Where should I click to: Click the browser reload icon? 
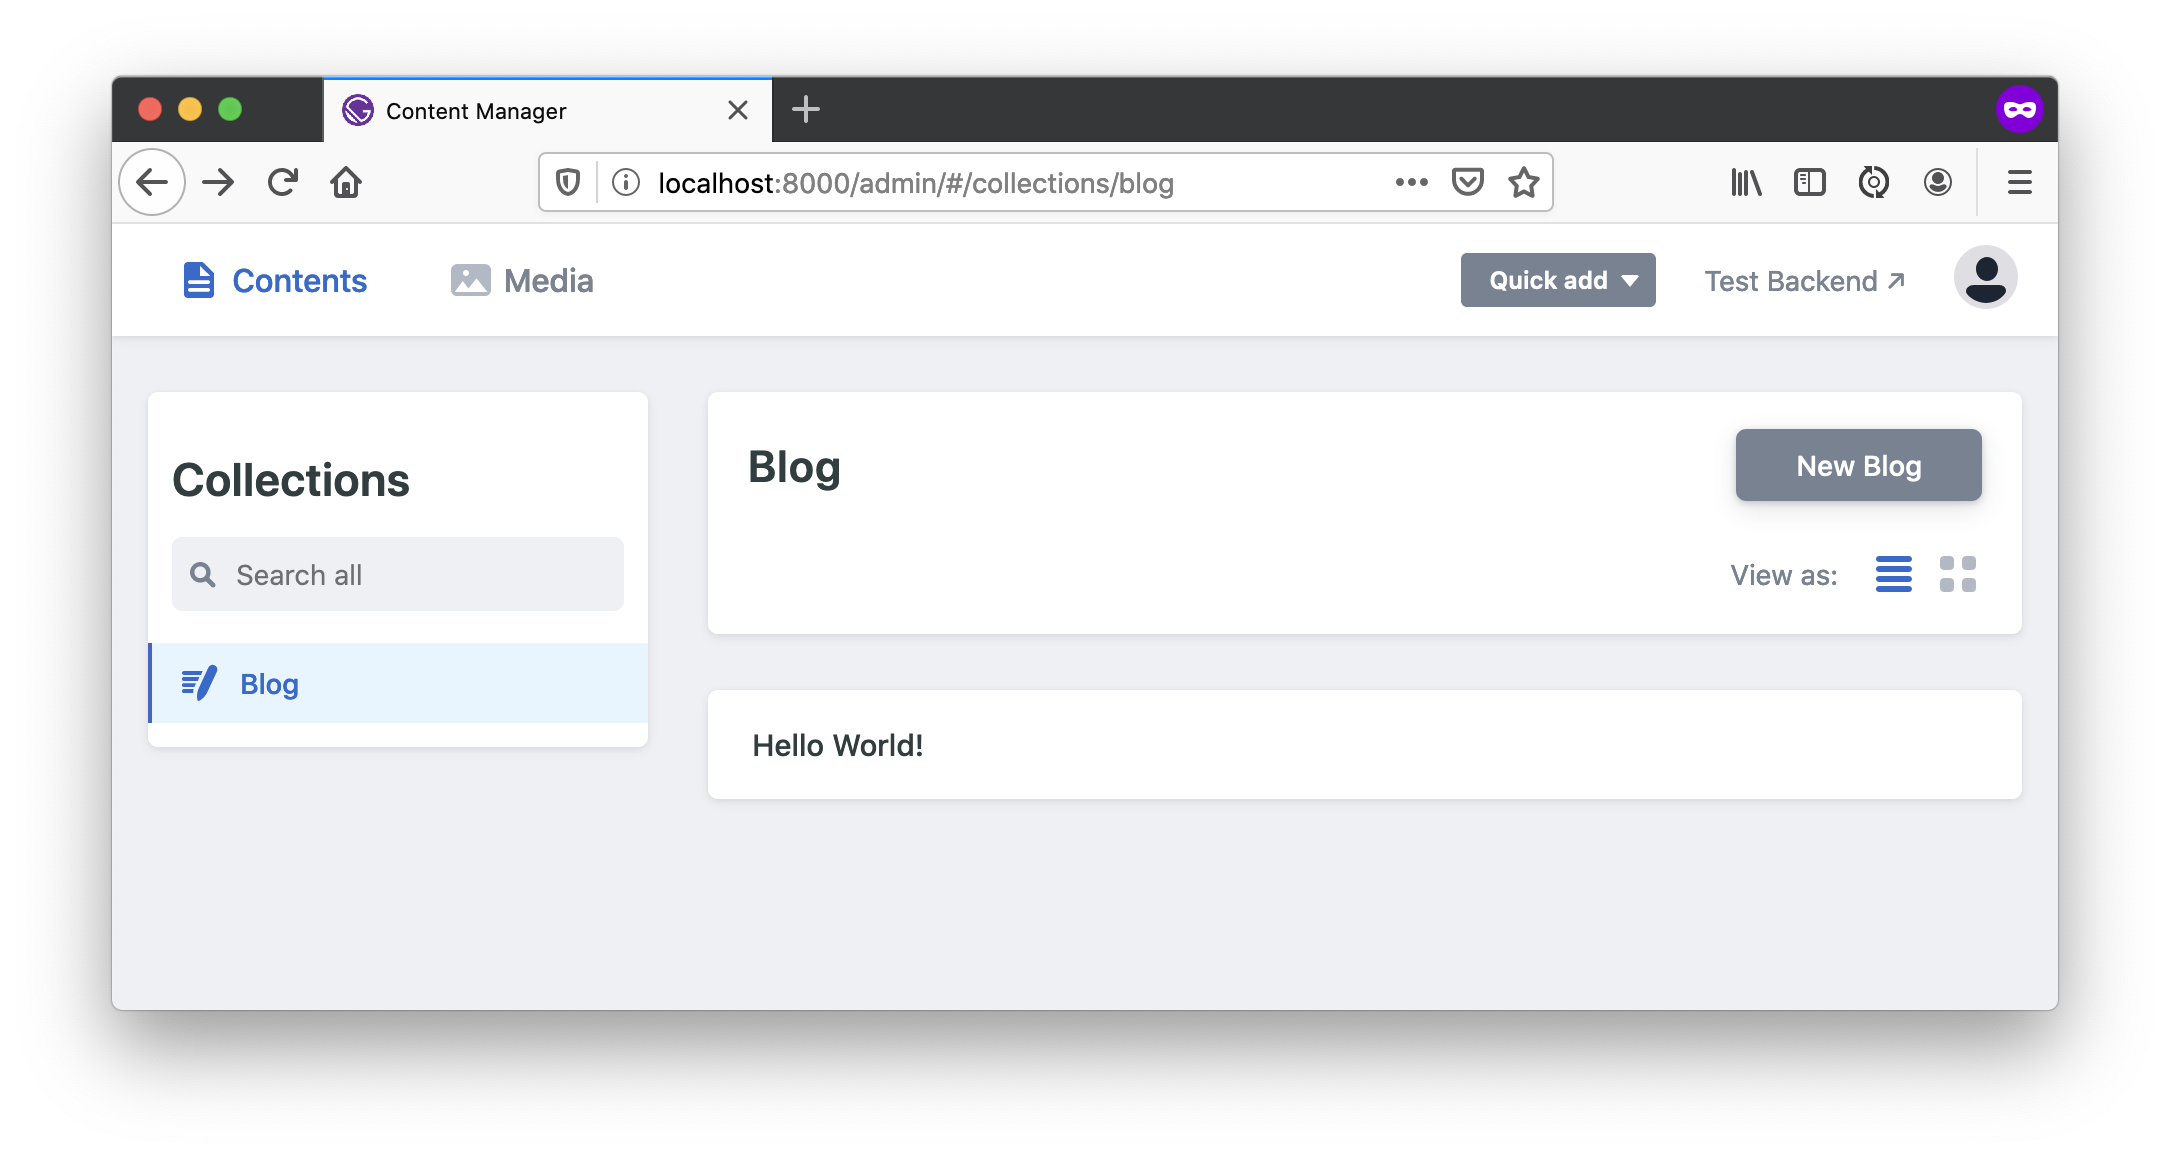(x=283, y=182)
